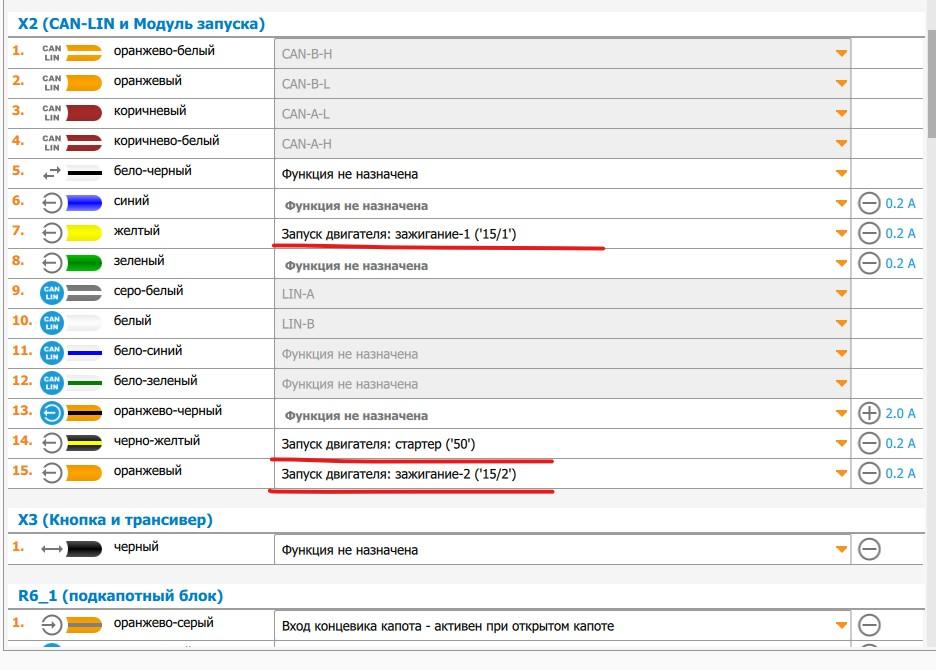Click the blue output icon for оранжево-черный wire

(51, 413)
